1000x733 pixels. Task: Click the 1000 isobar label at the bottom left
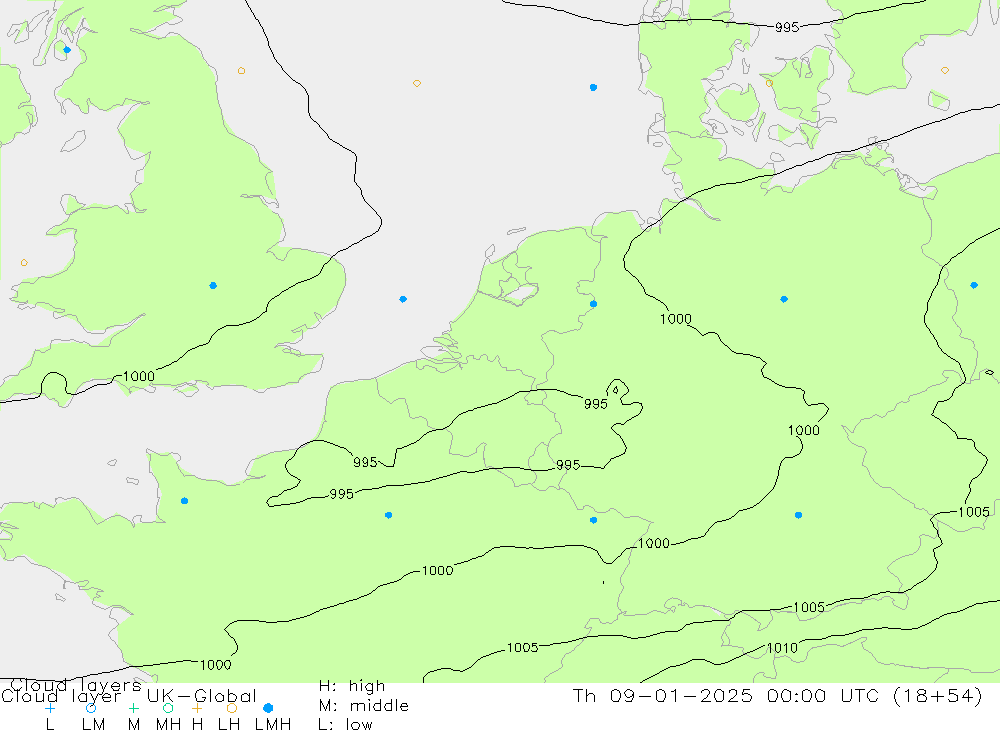216,665
